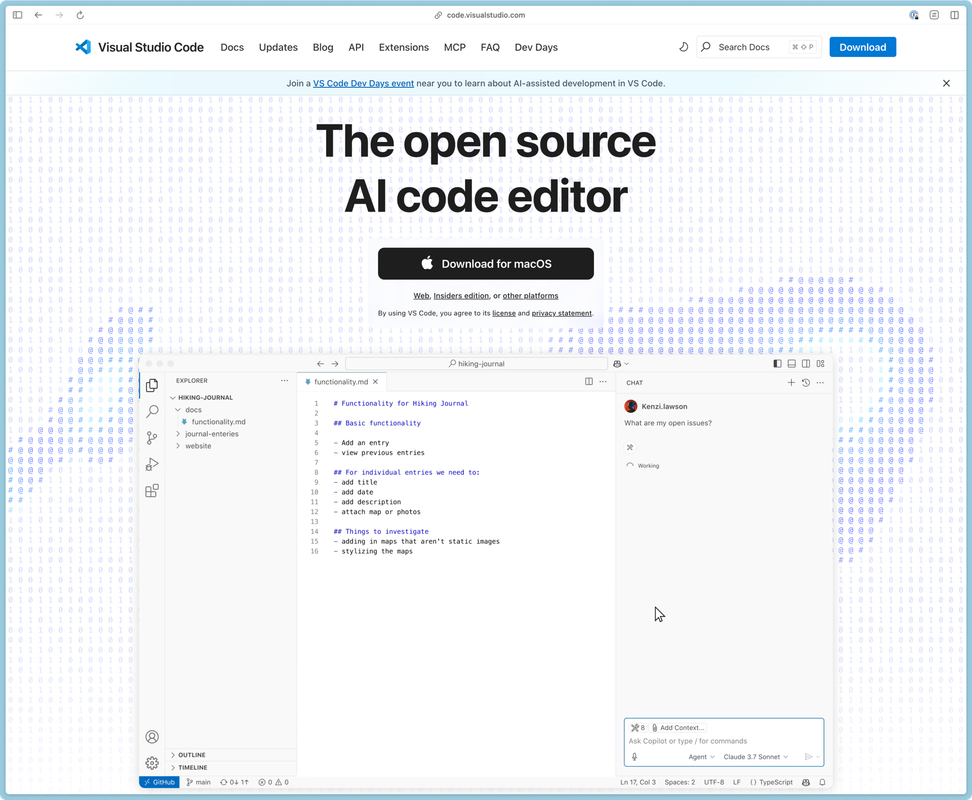The width and height of the screenshot is (972, 800).
Task: Click the GitHub remote status item
Action: [x=159, y=782]
